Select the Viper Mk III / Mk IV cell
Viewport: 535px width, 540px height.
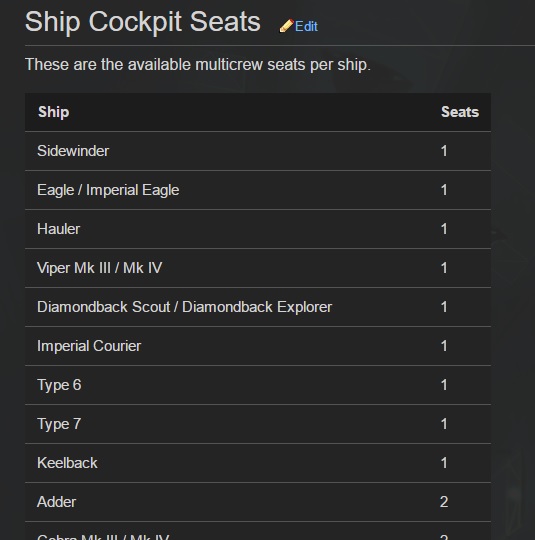tap(100, 268)
